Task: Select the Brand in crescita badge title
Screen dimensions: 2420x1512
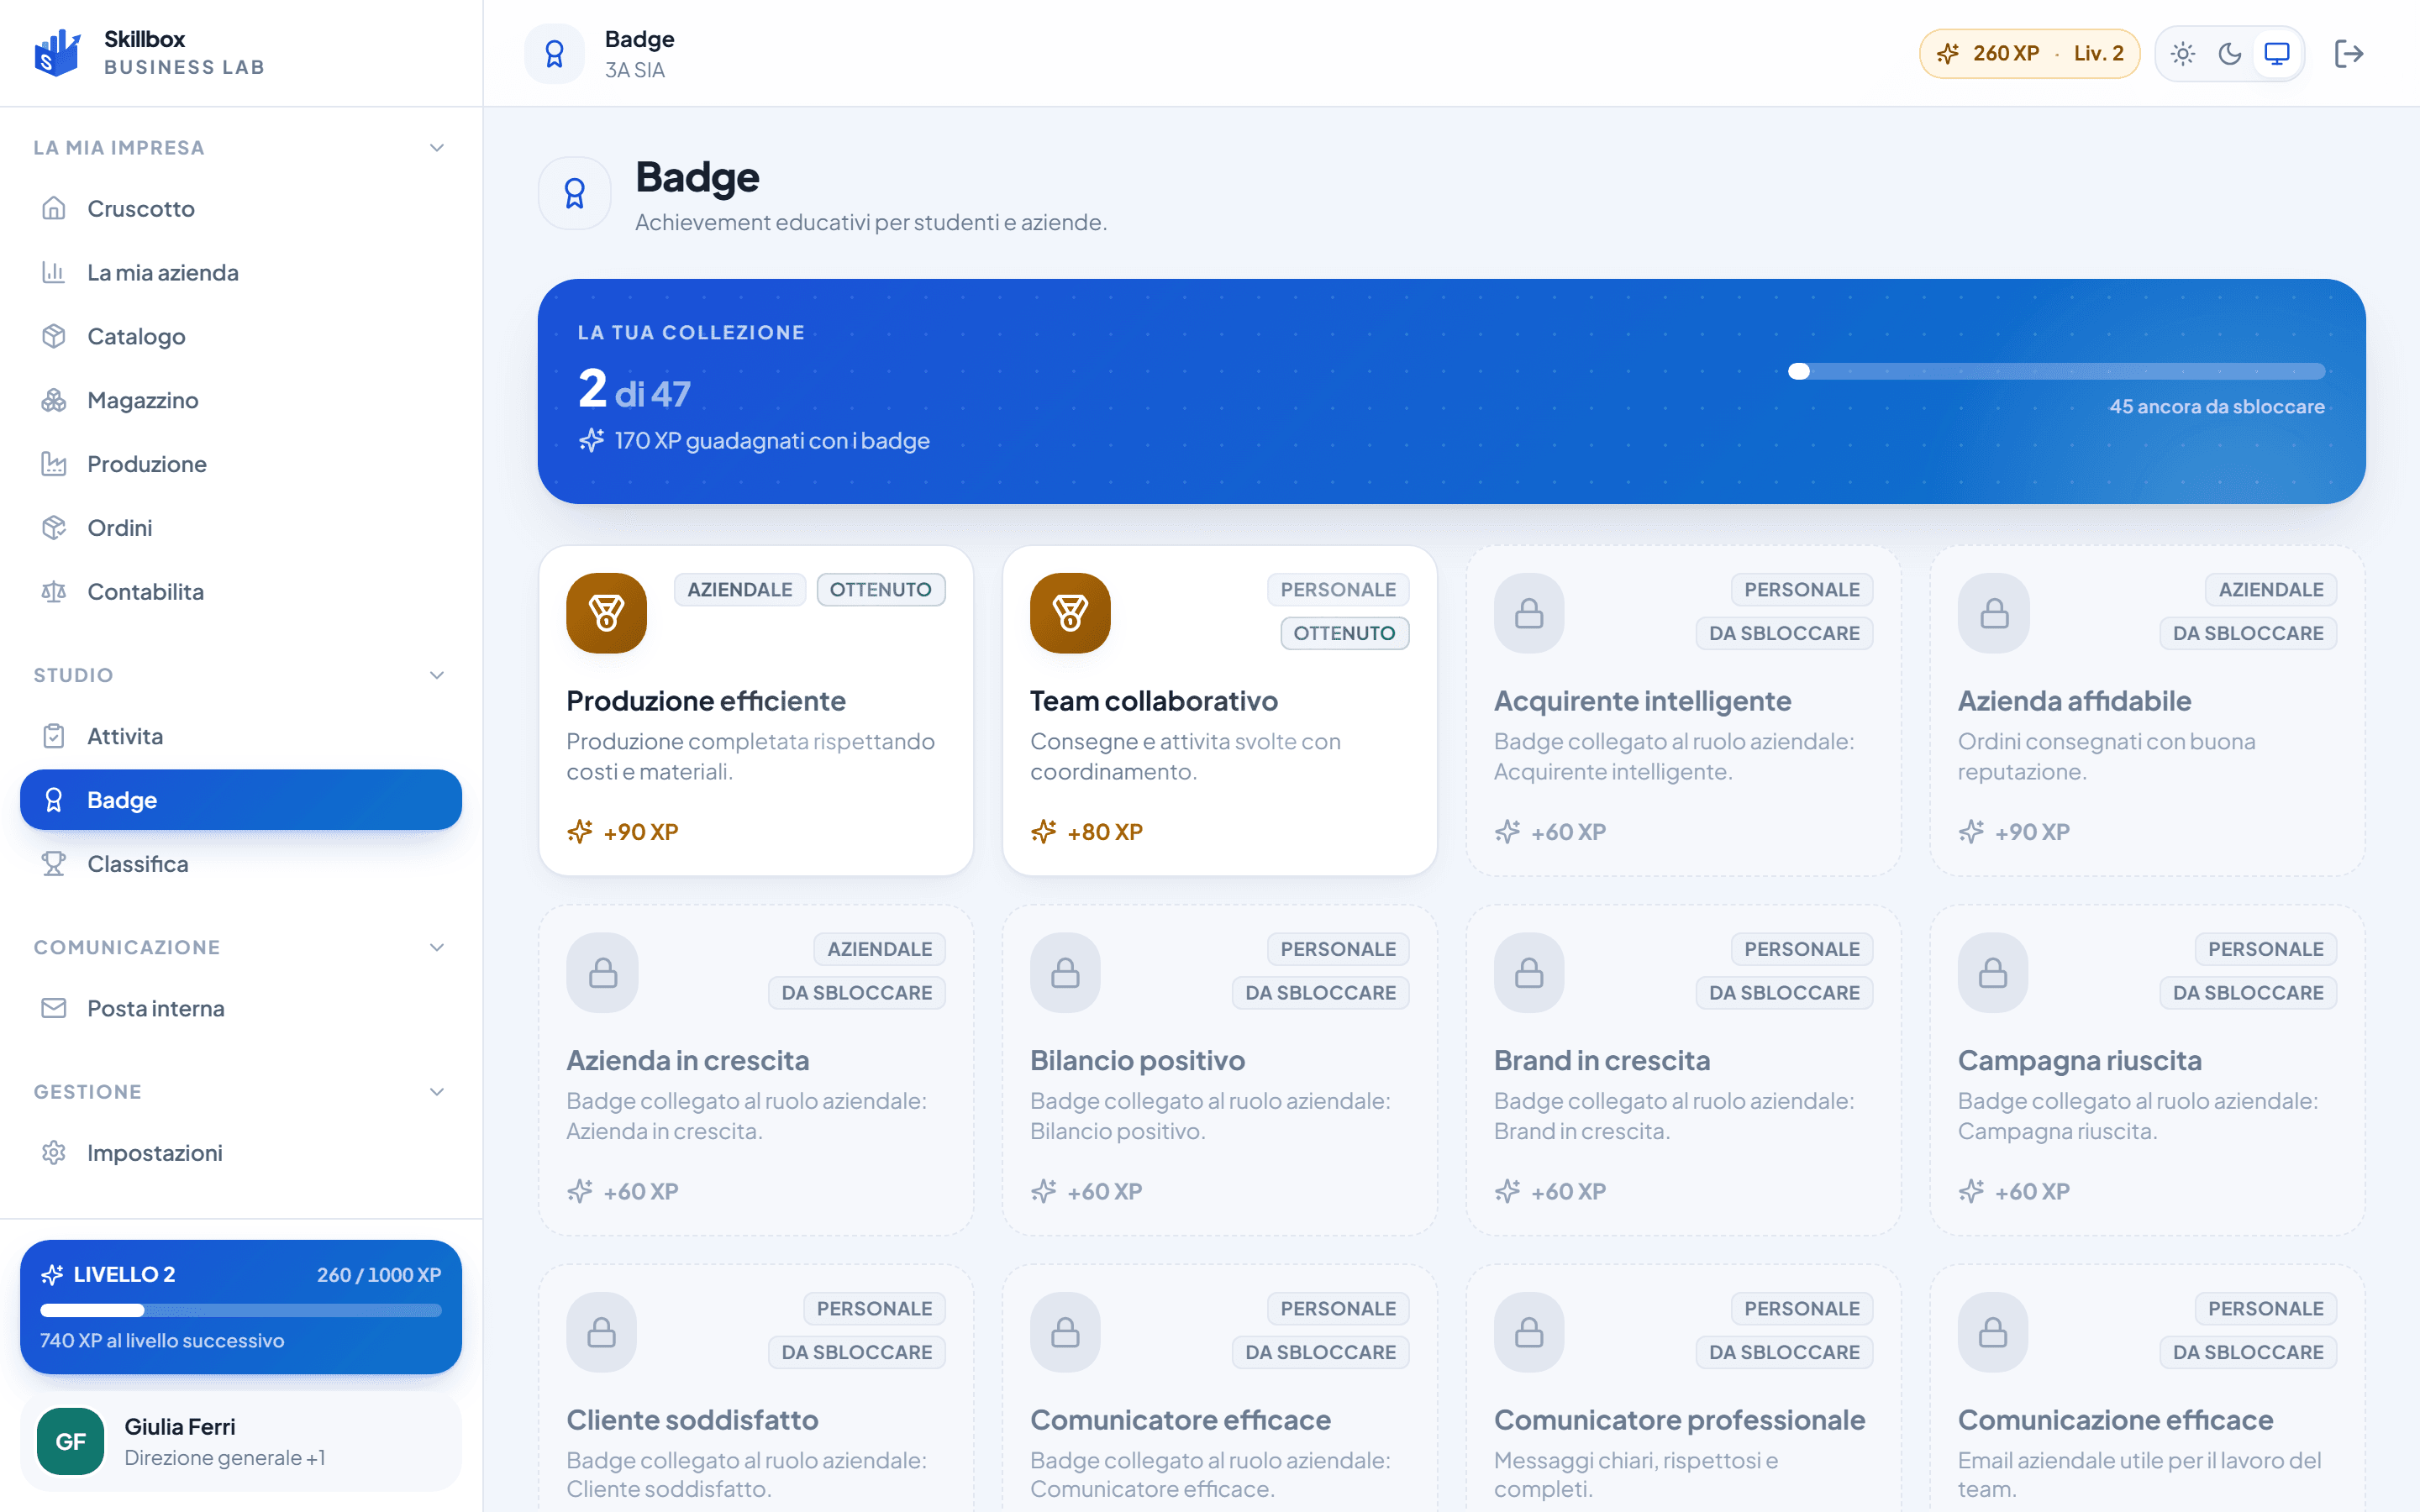Action: click(x=1602, y=1060)
